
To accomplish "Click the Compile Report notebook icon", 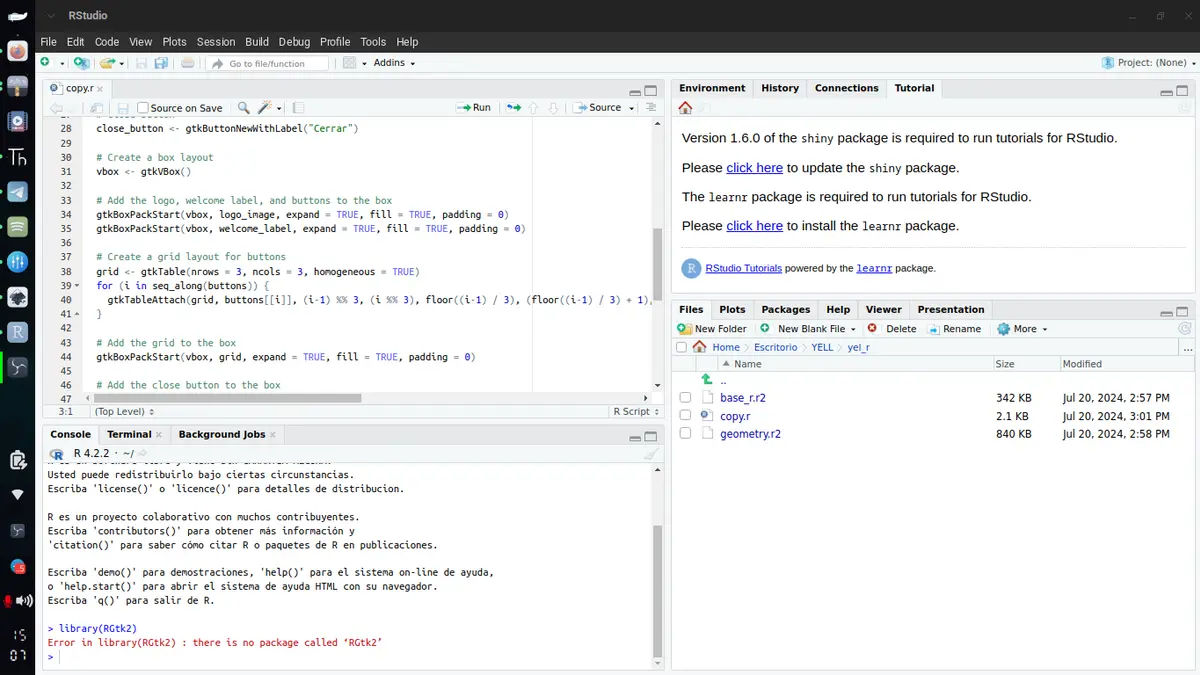I will pyautogui.click(x=298, y=108).
